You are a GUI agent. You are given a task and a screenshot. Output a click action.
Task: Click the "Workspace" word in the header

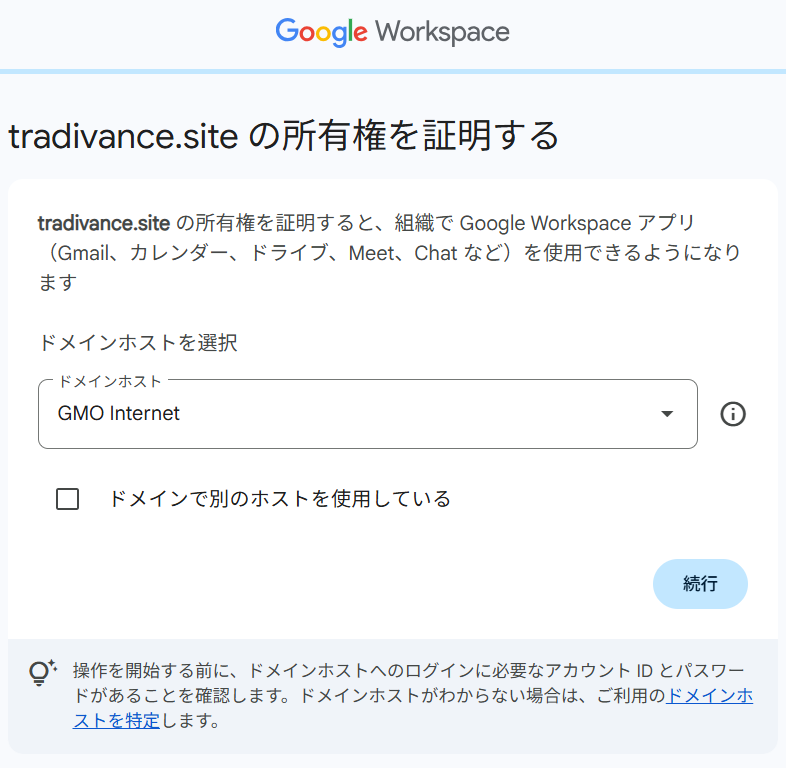click(x=442, y=32)
